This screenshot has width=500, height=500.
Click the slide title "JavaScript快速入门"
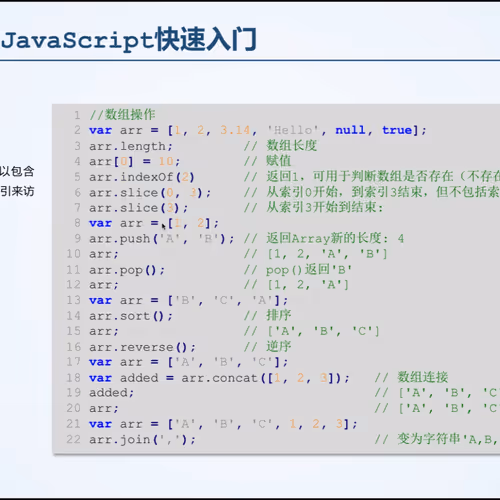point(129,40)
